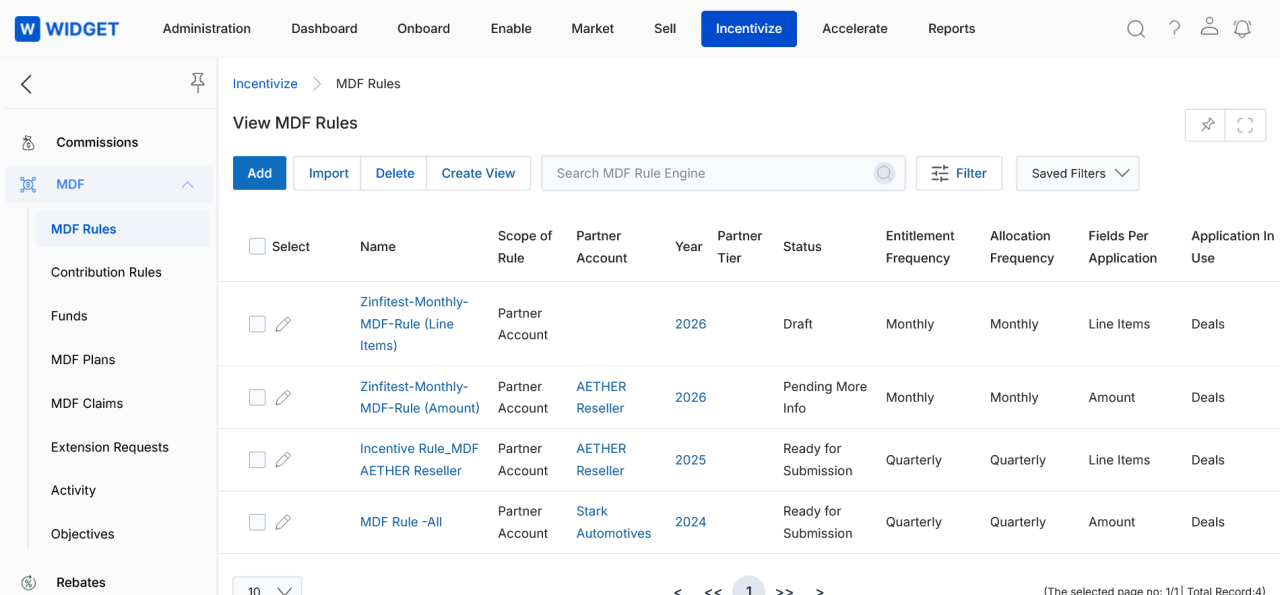
Task: Click the Incentivize breadcrumb link
Action: tap(265, 84)
